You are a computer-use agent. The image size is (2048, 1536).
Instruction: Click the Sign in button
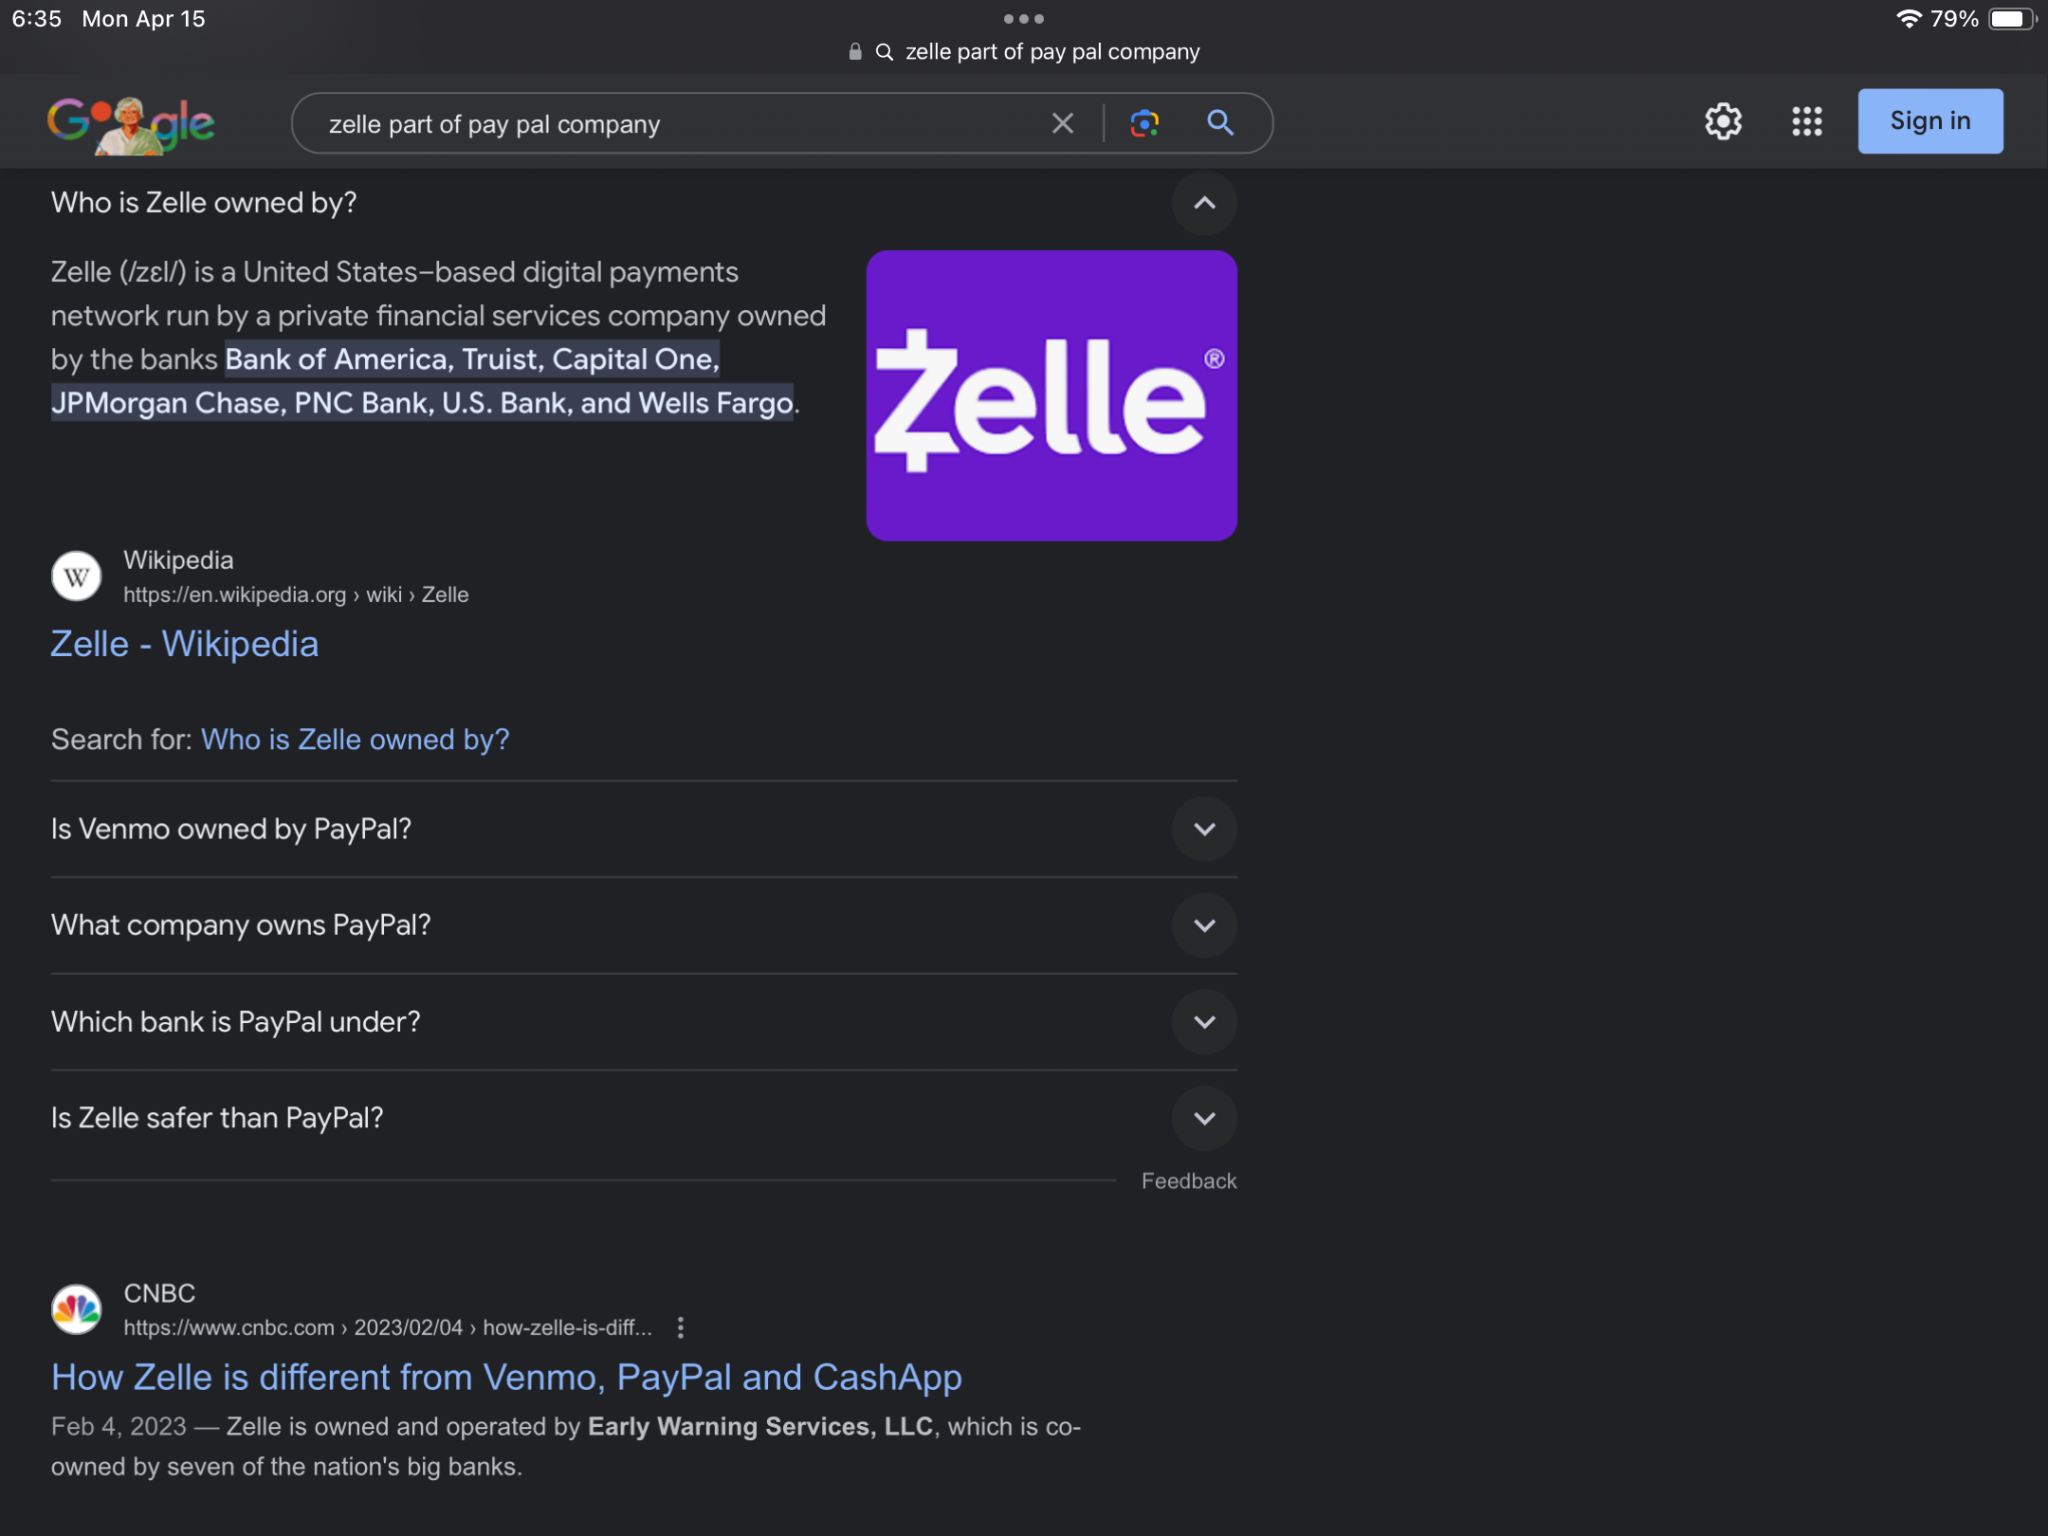click(1930, 121)
